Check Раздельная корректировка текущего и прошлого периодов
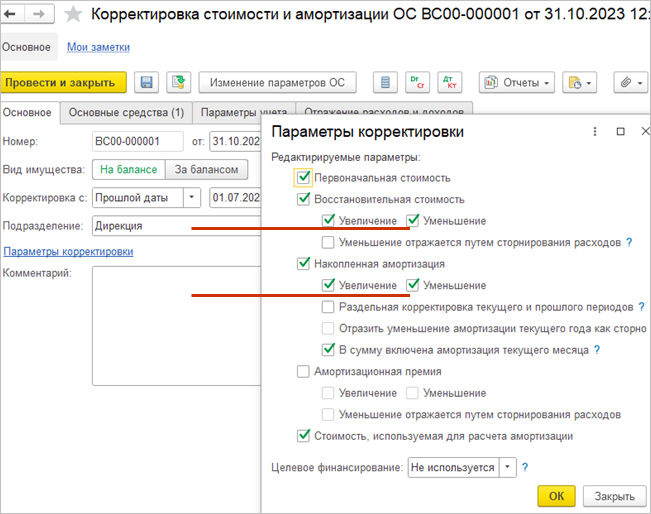The width and height of the screenshot is (651, 514). point(328,307)
